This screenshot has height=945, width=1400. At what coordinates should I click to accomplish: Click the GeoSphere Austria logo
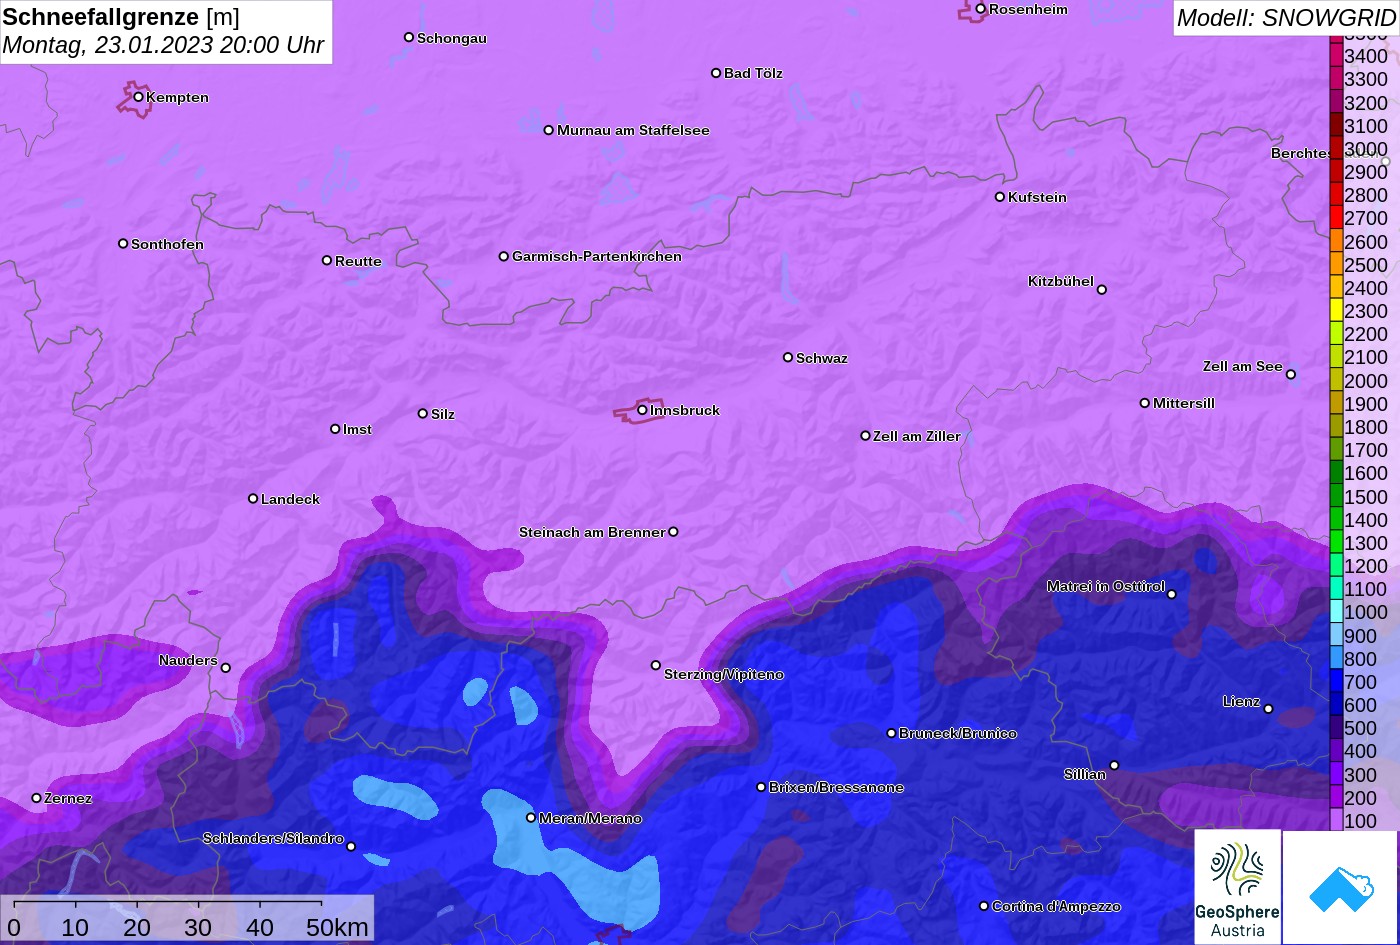[1237, 886]
